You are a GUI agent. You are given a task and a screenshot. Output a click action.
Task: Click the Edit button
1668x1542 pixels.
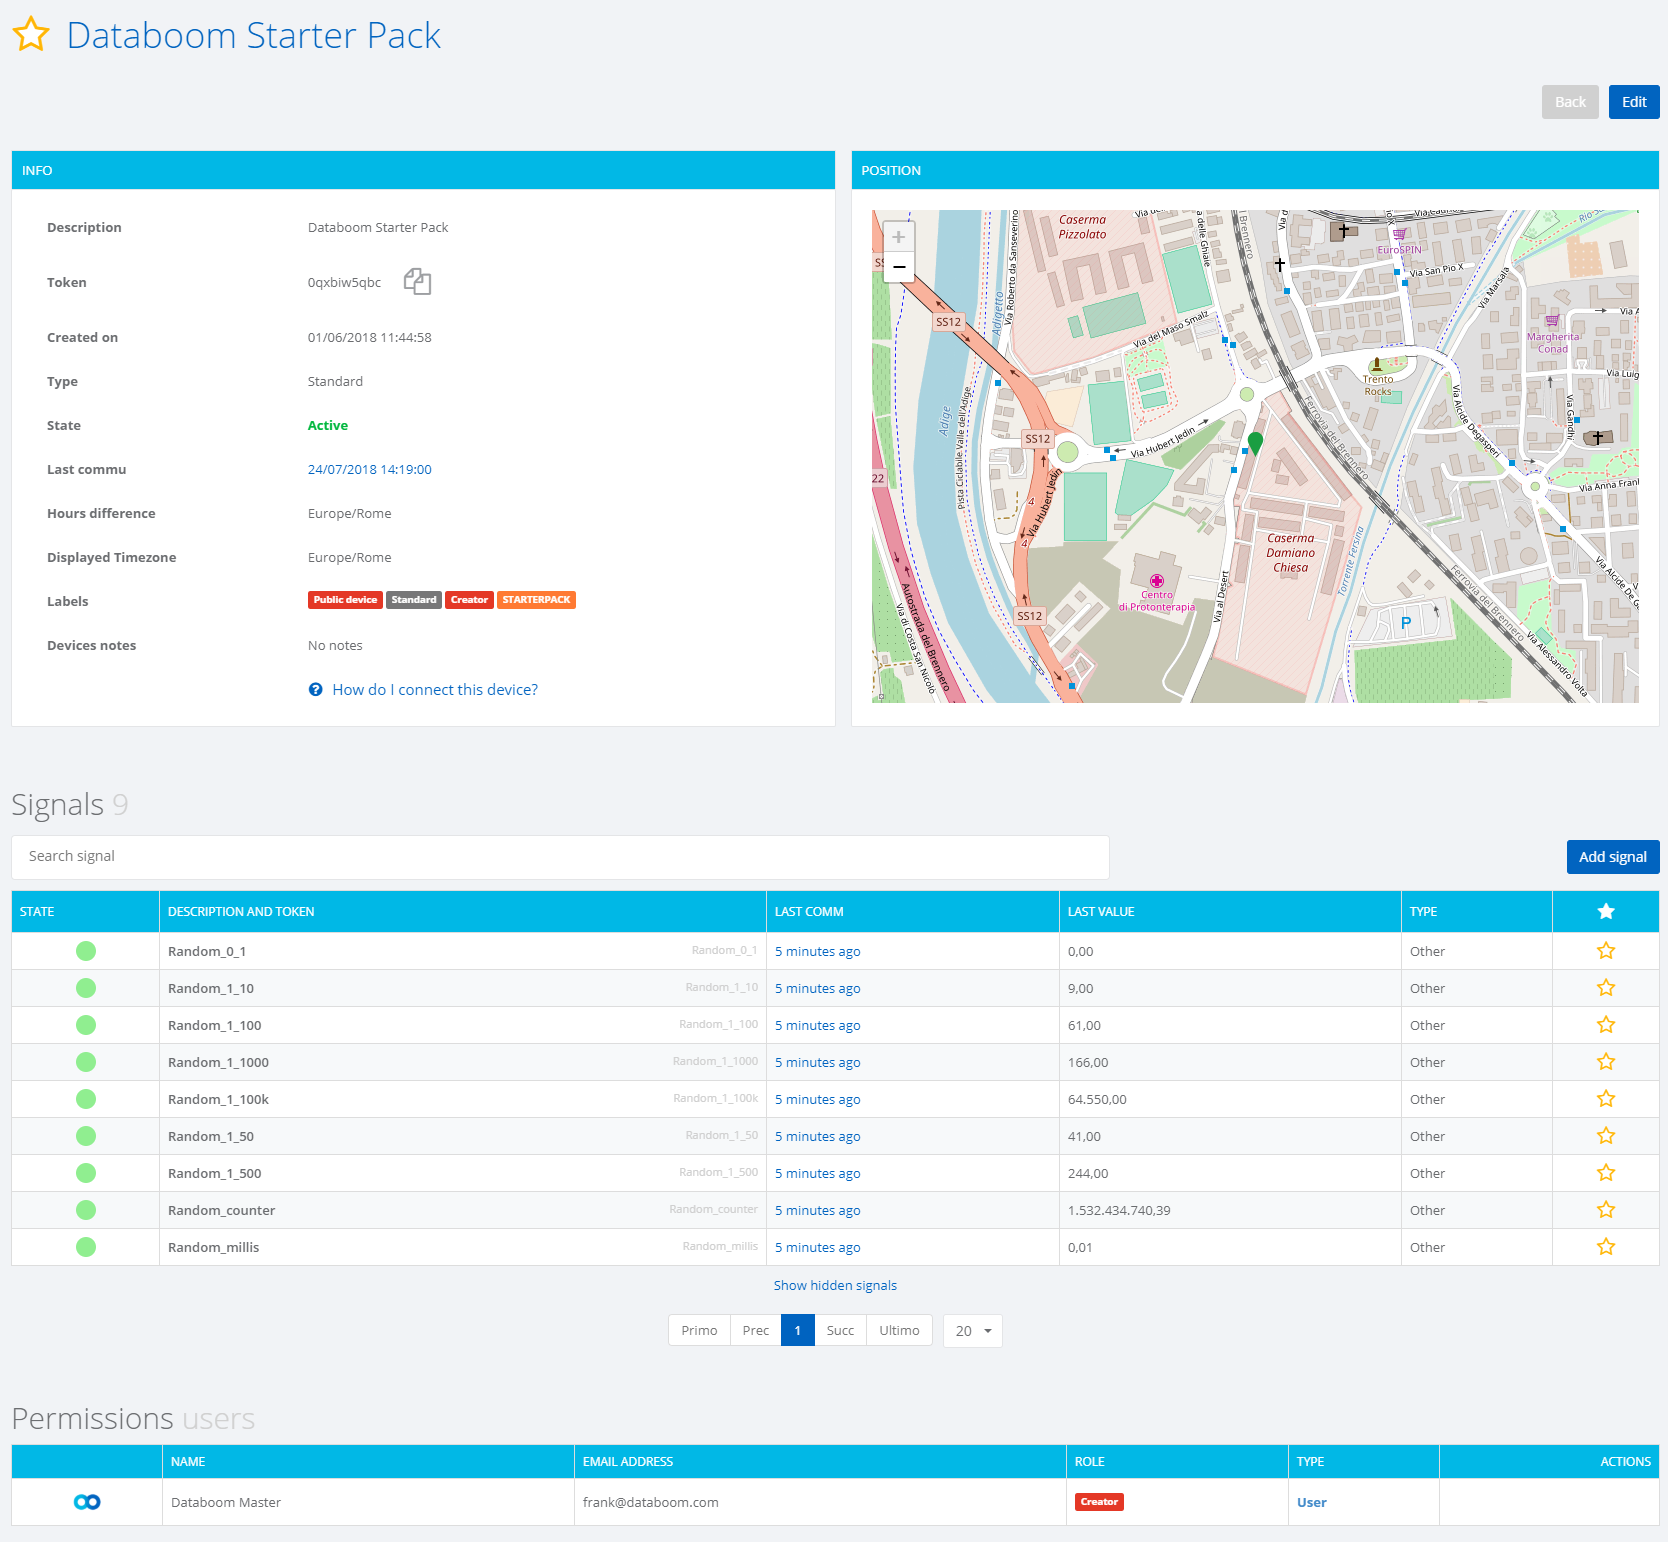tap(1634, 102)
